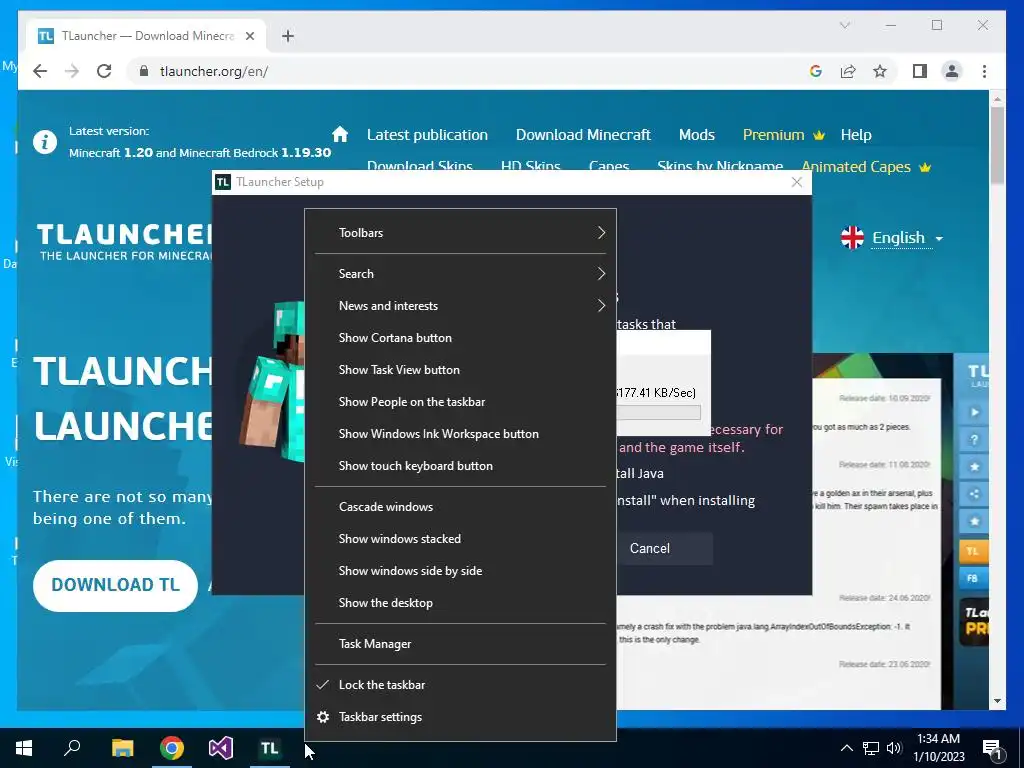
Task: Open the notification center icon
Action: tap(993, 748)
